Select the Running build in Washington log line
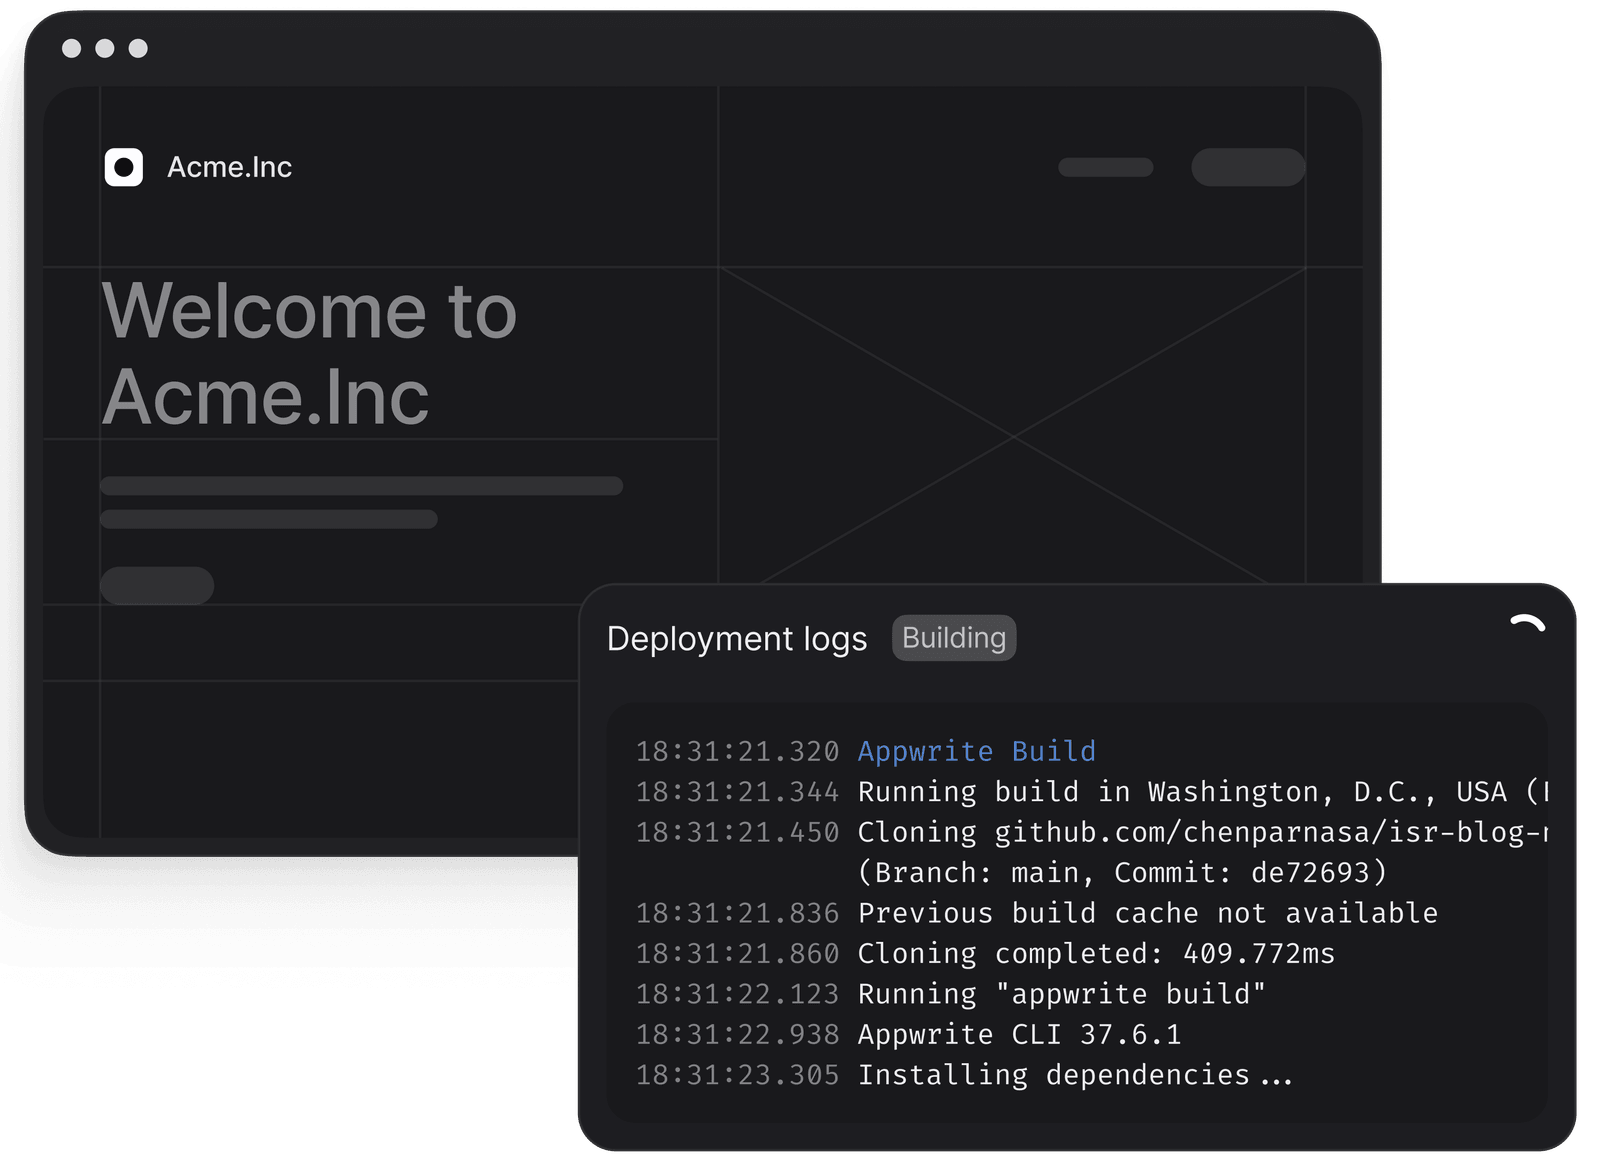The image size is (1600, 1173). coord(1091,792)
